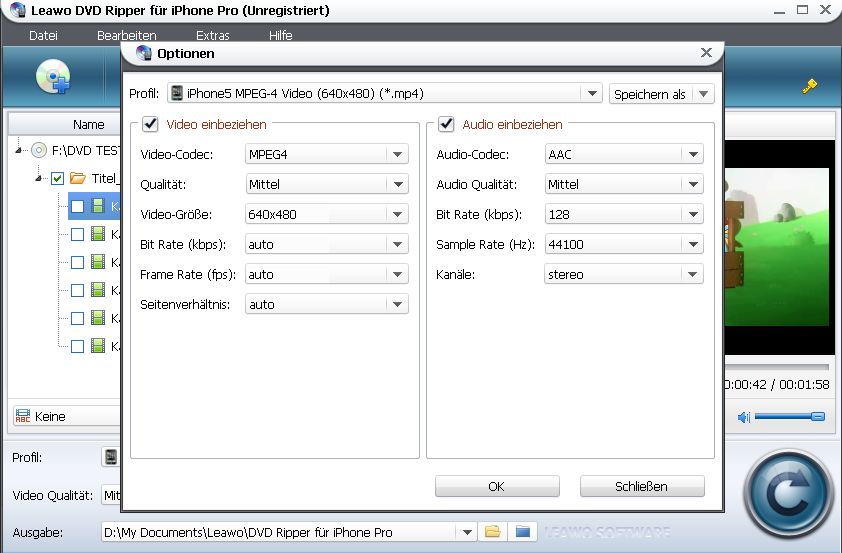Click the Keine subtitle selector
The height and width of the screenshot is (553, 842).
[67, 417]
